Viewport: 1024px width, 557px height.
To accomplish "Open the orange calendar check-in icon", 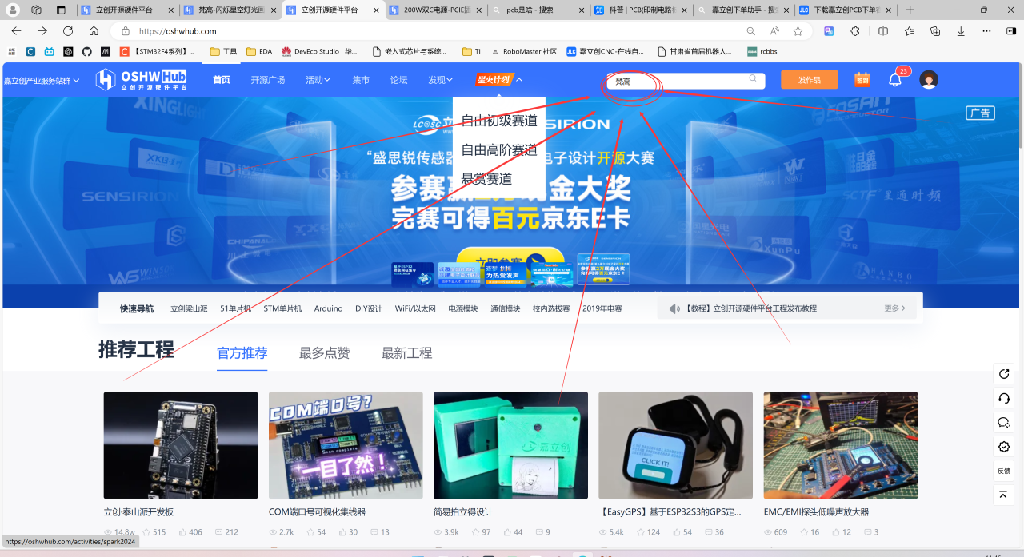I will [x=862, y=80].
